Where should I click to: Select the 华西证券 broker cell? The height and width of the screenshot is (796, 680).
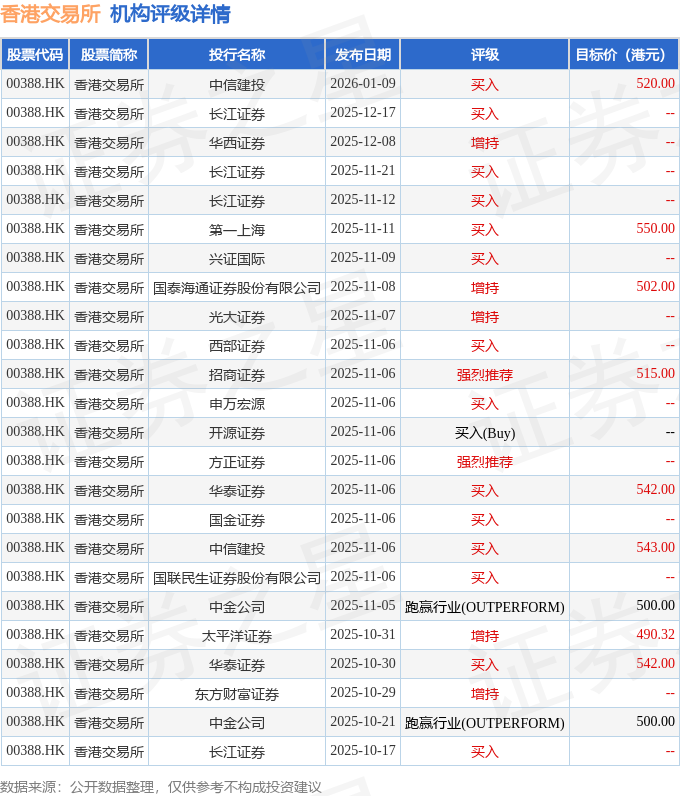coord(237,143)
